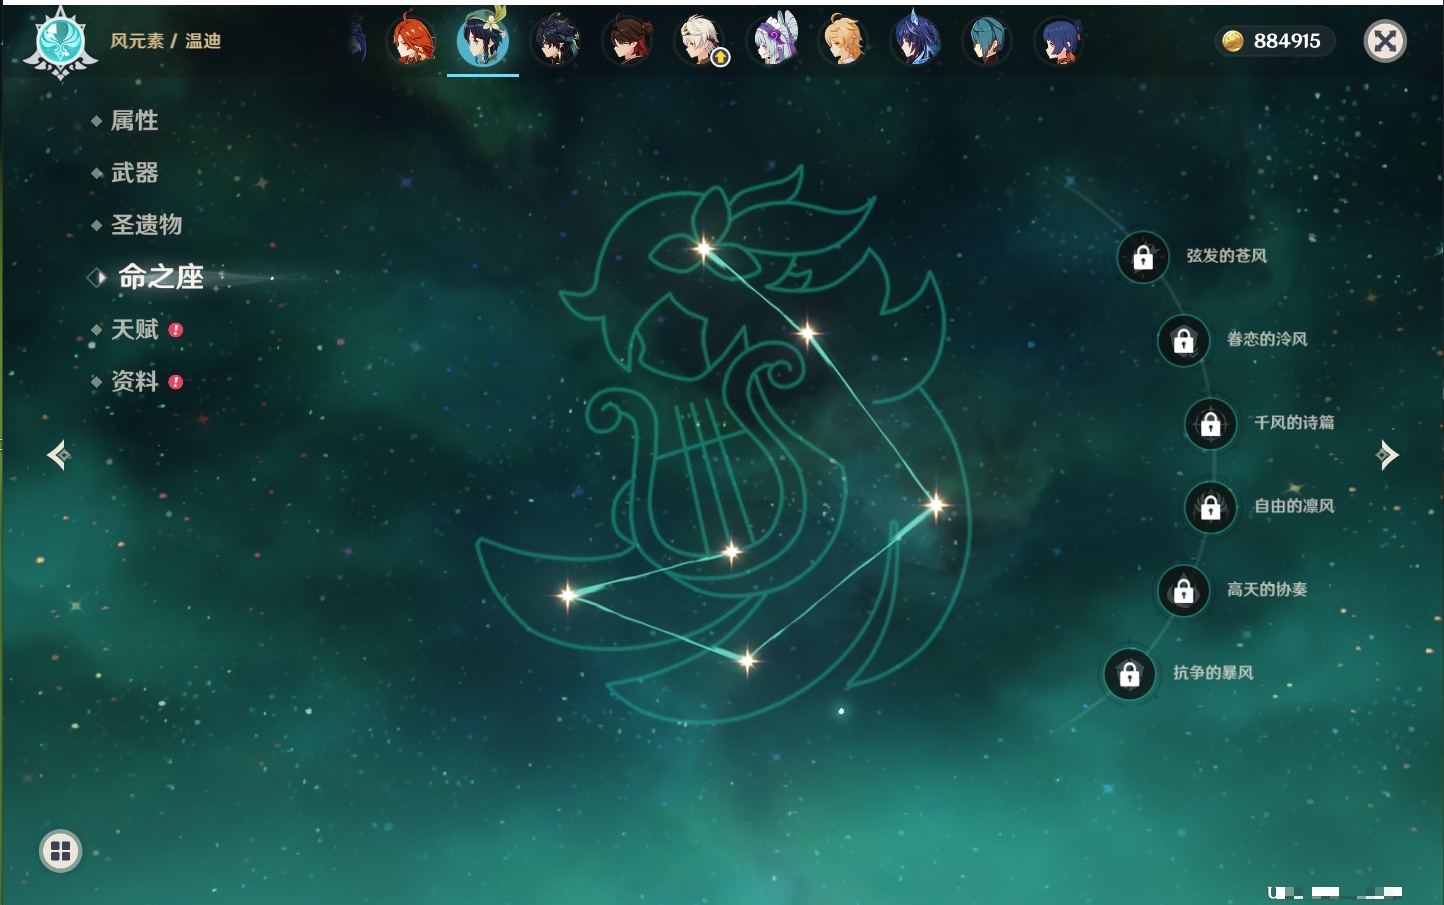Open locked constellation 千风的诗篇
The width and height of the screenshot is (1444, 905).
click(1210, 424)
